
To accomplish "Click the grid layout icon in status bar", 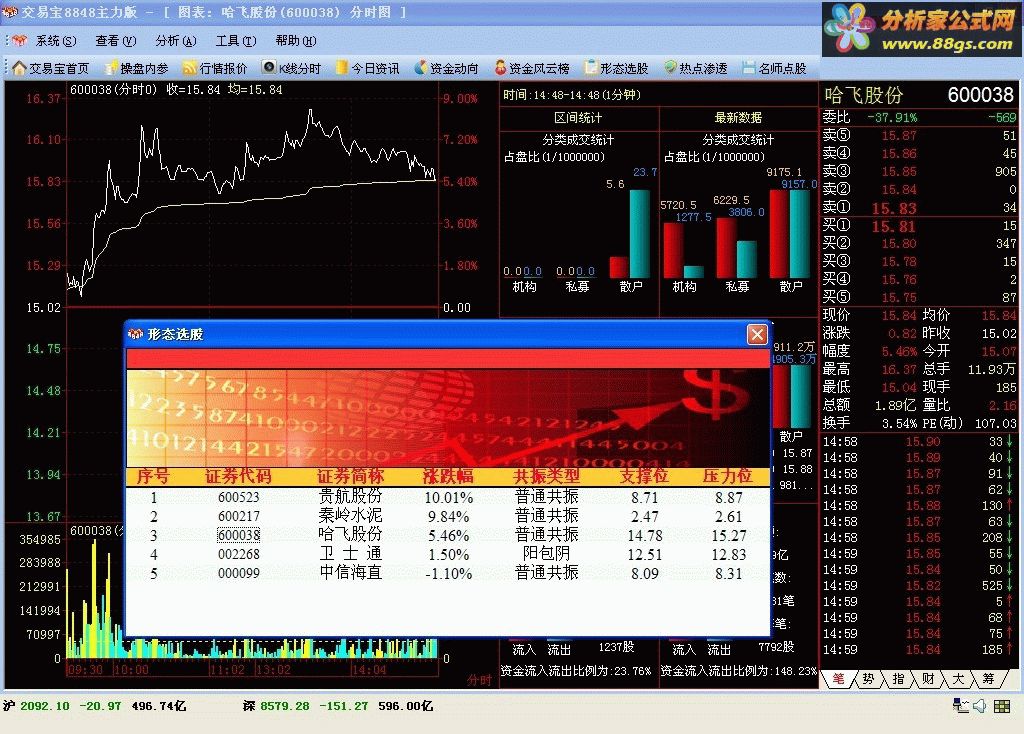I will point(1002,706).
